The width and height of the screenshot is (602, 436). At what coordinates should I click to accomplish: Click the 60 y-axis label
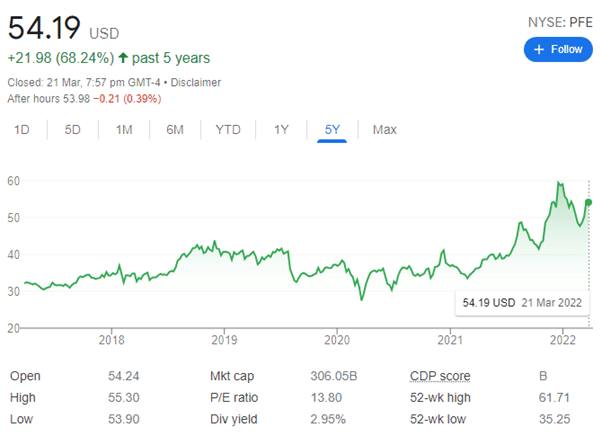13,181
